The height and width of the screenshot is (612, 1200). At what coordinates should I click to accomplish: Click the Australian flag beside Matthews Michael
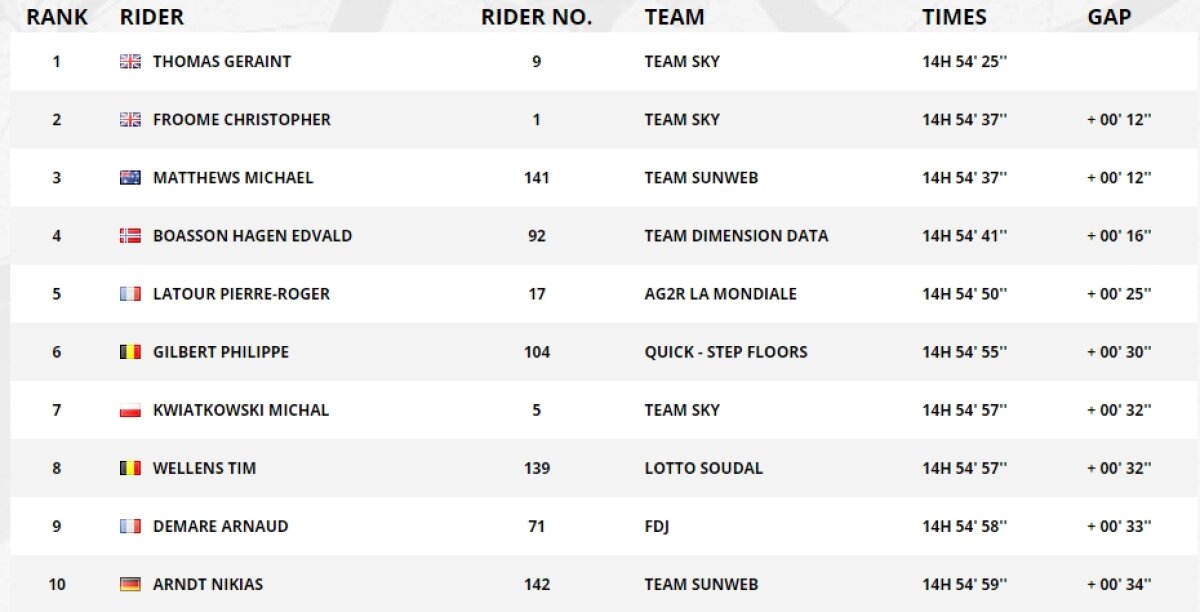pyautogui.click(x=130, y=178)
